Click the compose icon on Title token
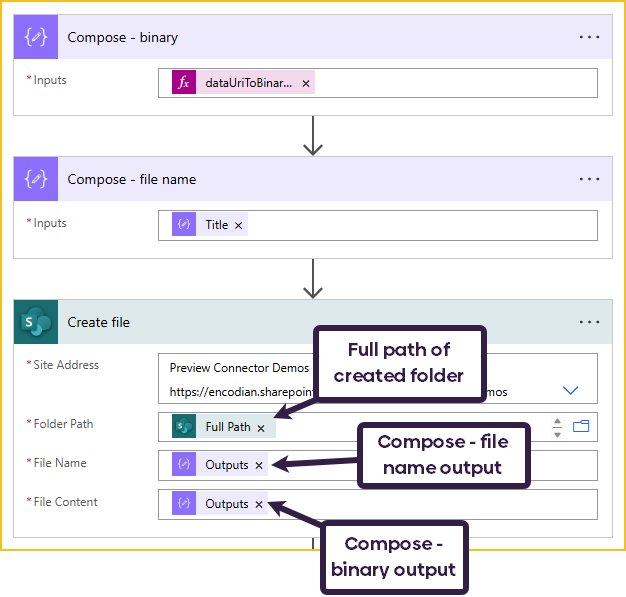 (x=184, y=224)
